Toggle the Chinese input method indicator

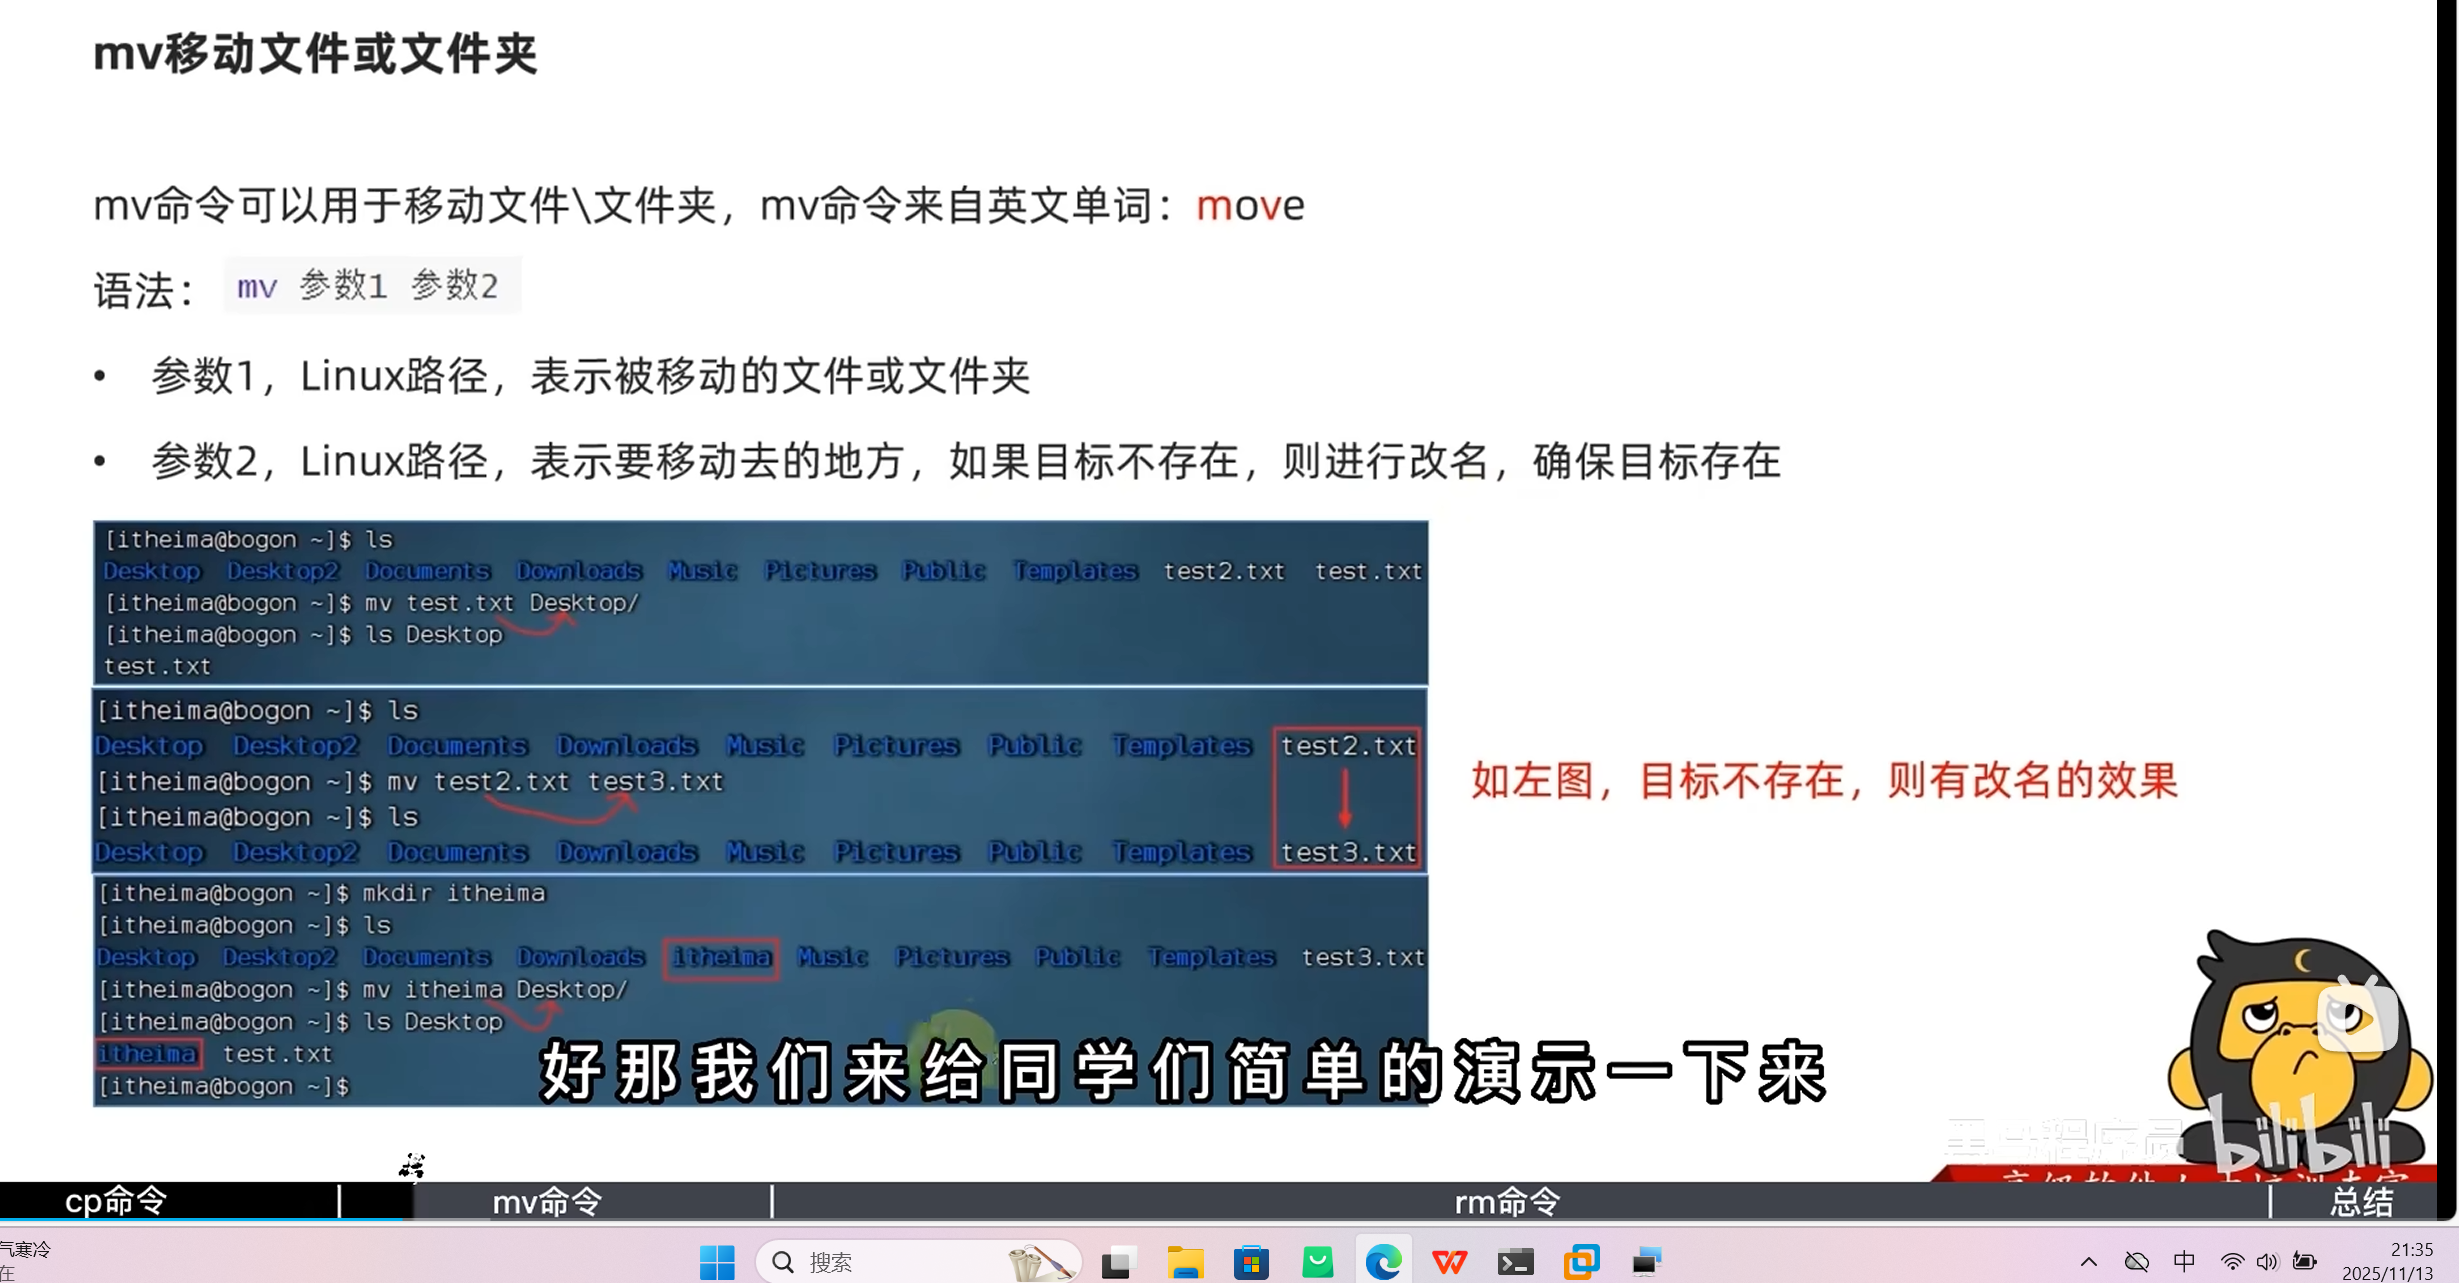click(2184, 1262)
